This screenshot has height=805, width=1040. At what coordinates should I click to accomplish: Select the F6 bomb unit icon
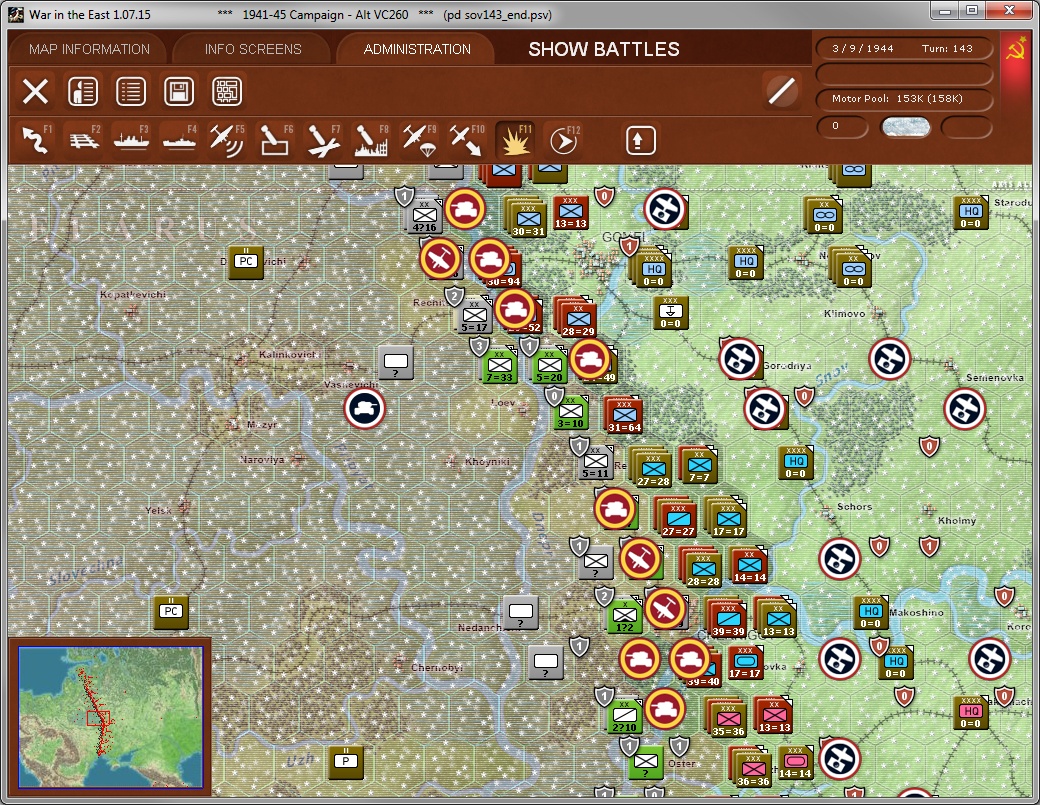click(275, 140)
